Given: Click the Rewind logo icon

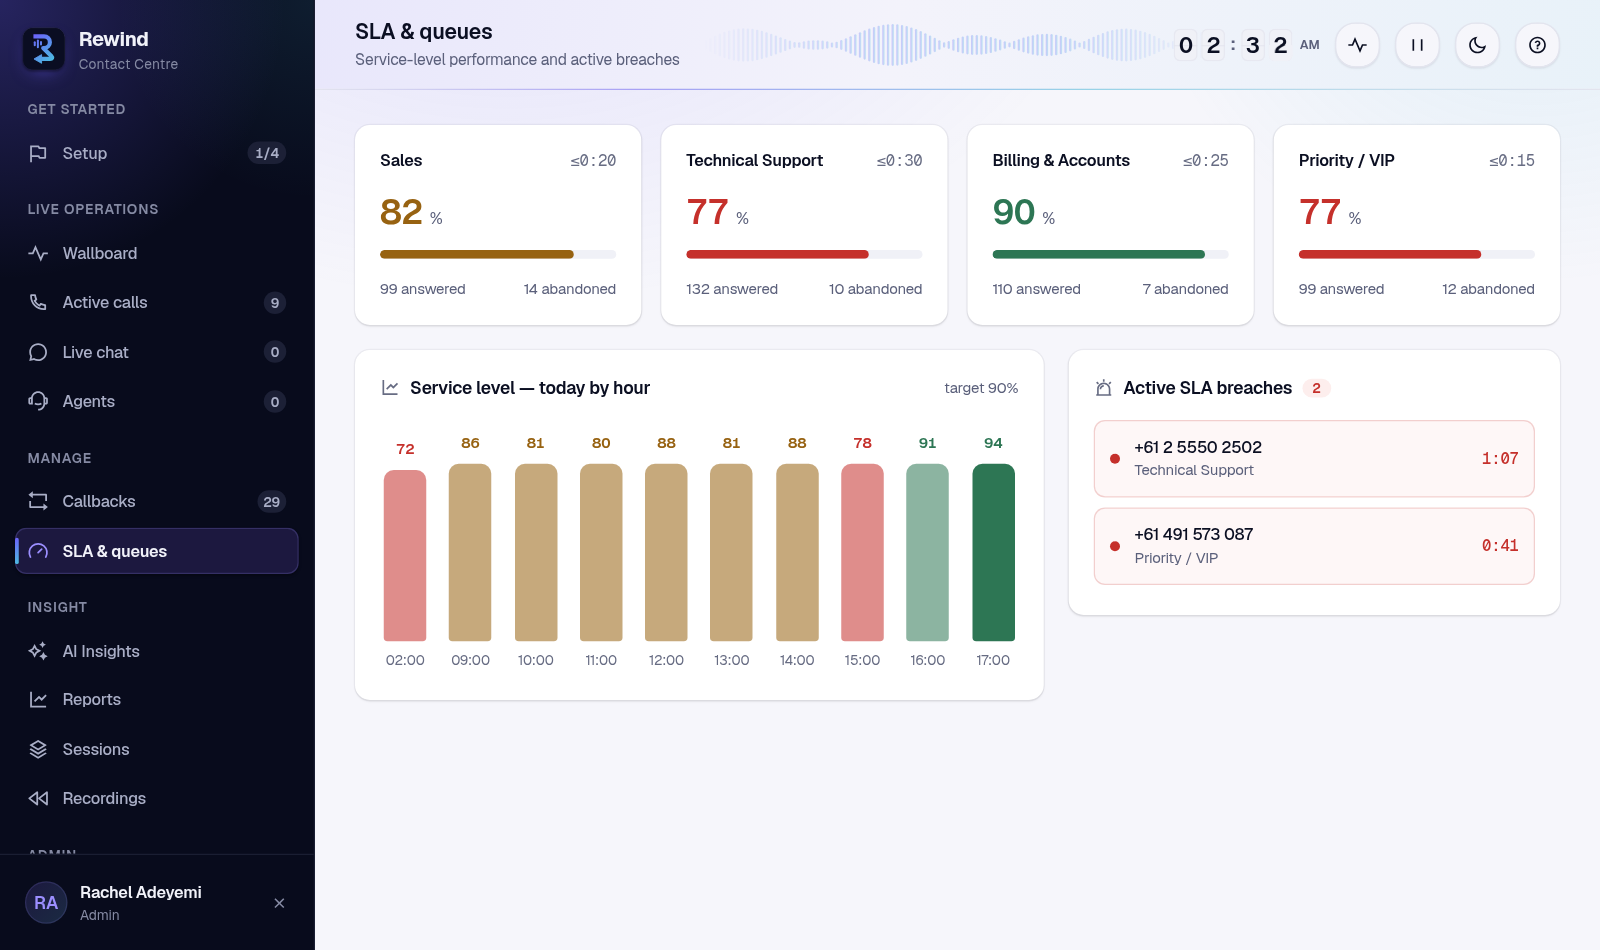Looking at the screenshot, I should 44,49.
